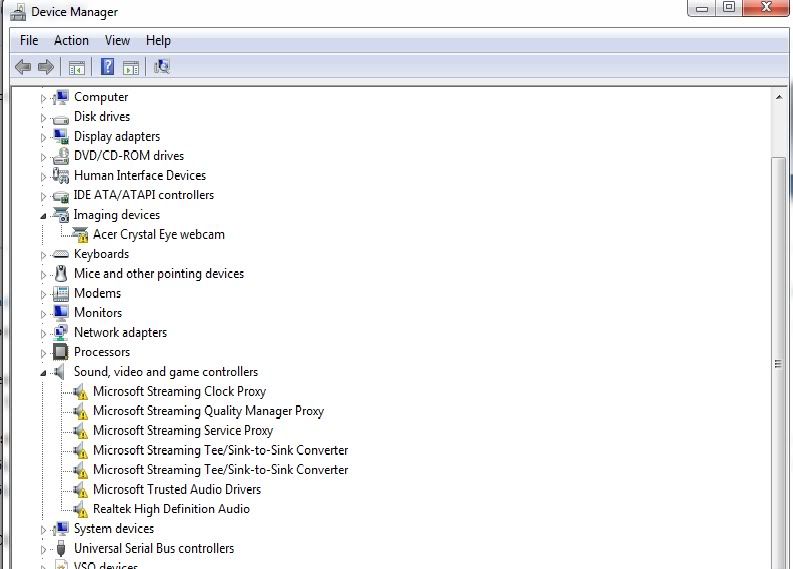Expand the Computer node

[x=43, y=98]
